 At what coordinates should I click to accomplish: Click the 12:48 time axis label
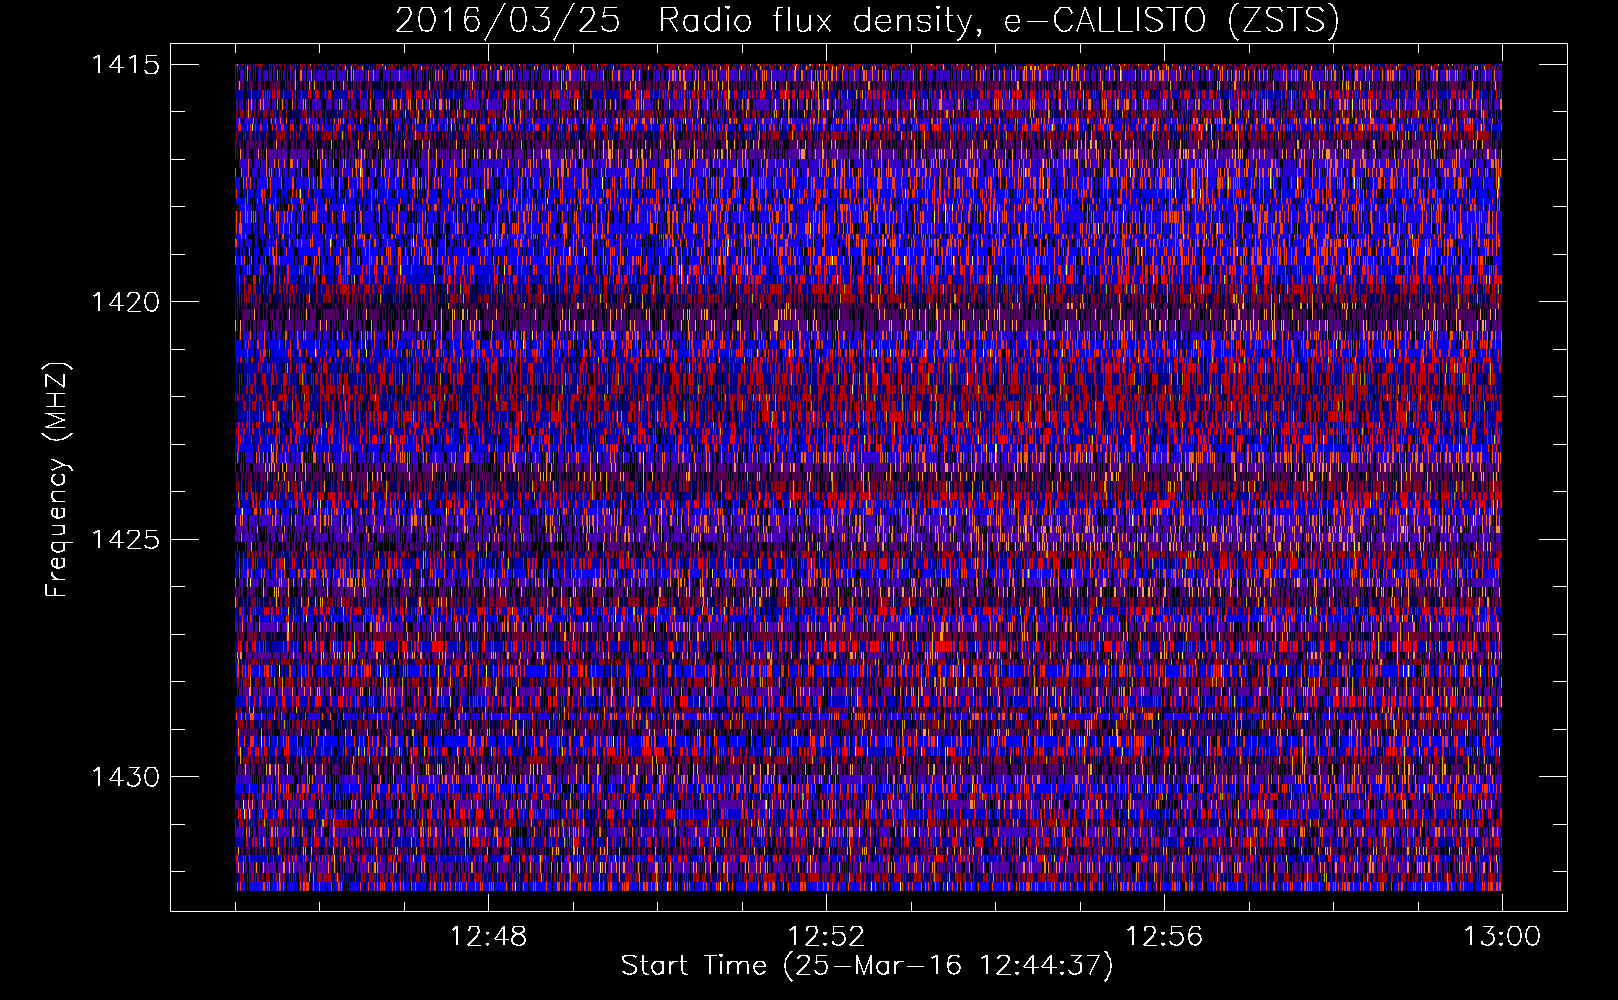[488, 937]
